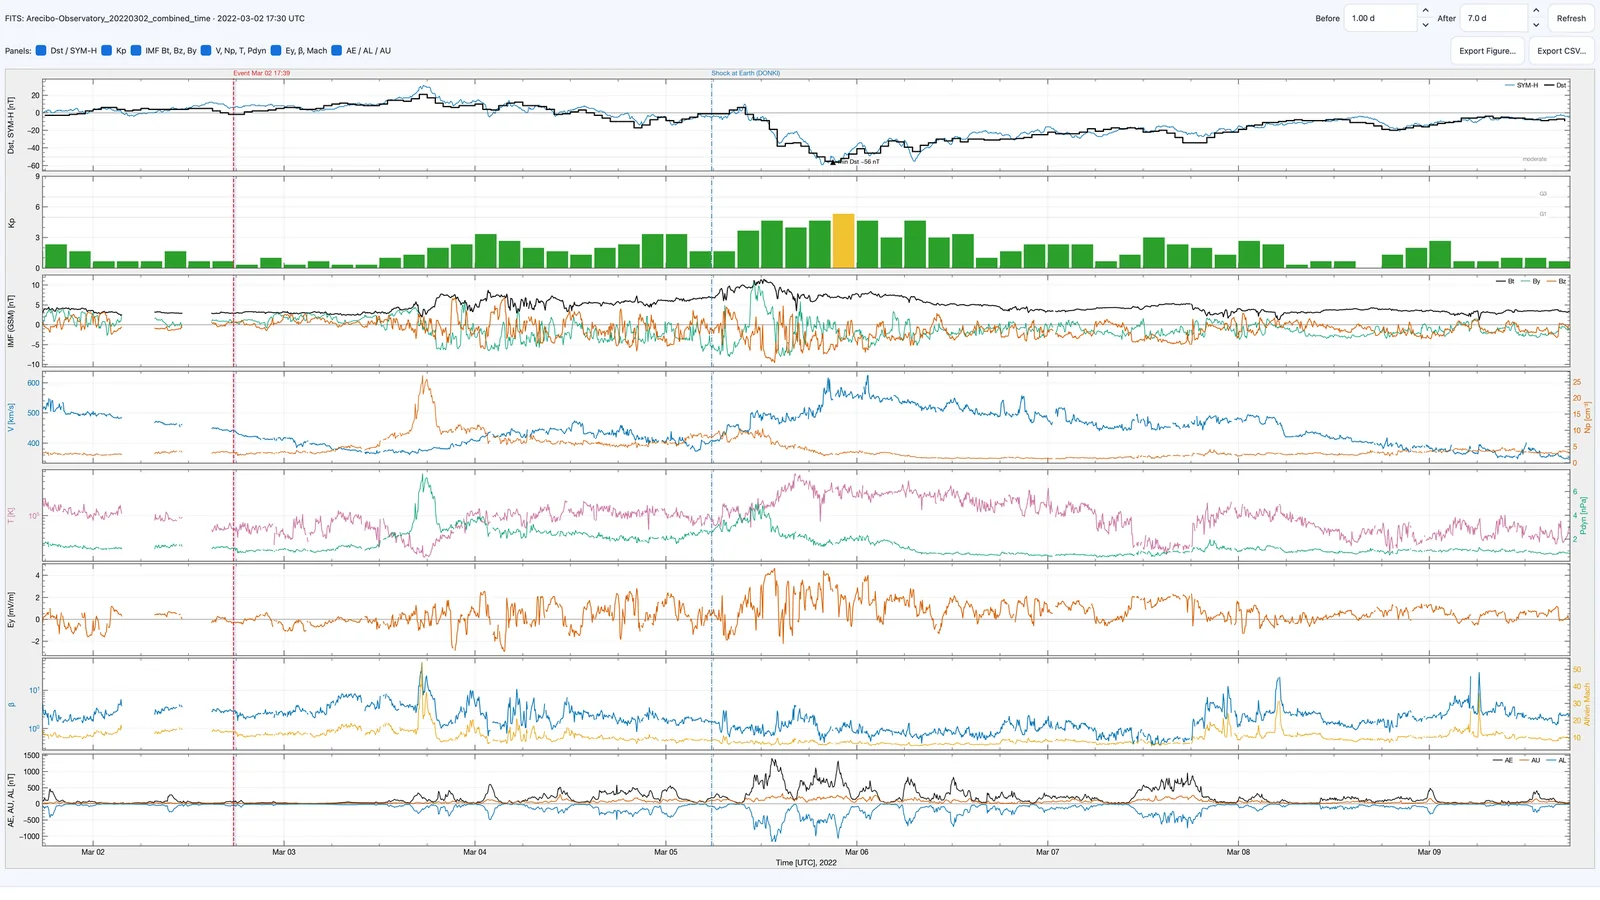1600x900 pixels.
Task: Click the Refresh button
Action: 1571,18
